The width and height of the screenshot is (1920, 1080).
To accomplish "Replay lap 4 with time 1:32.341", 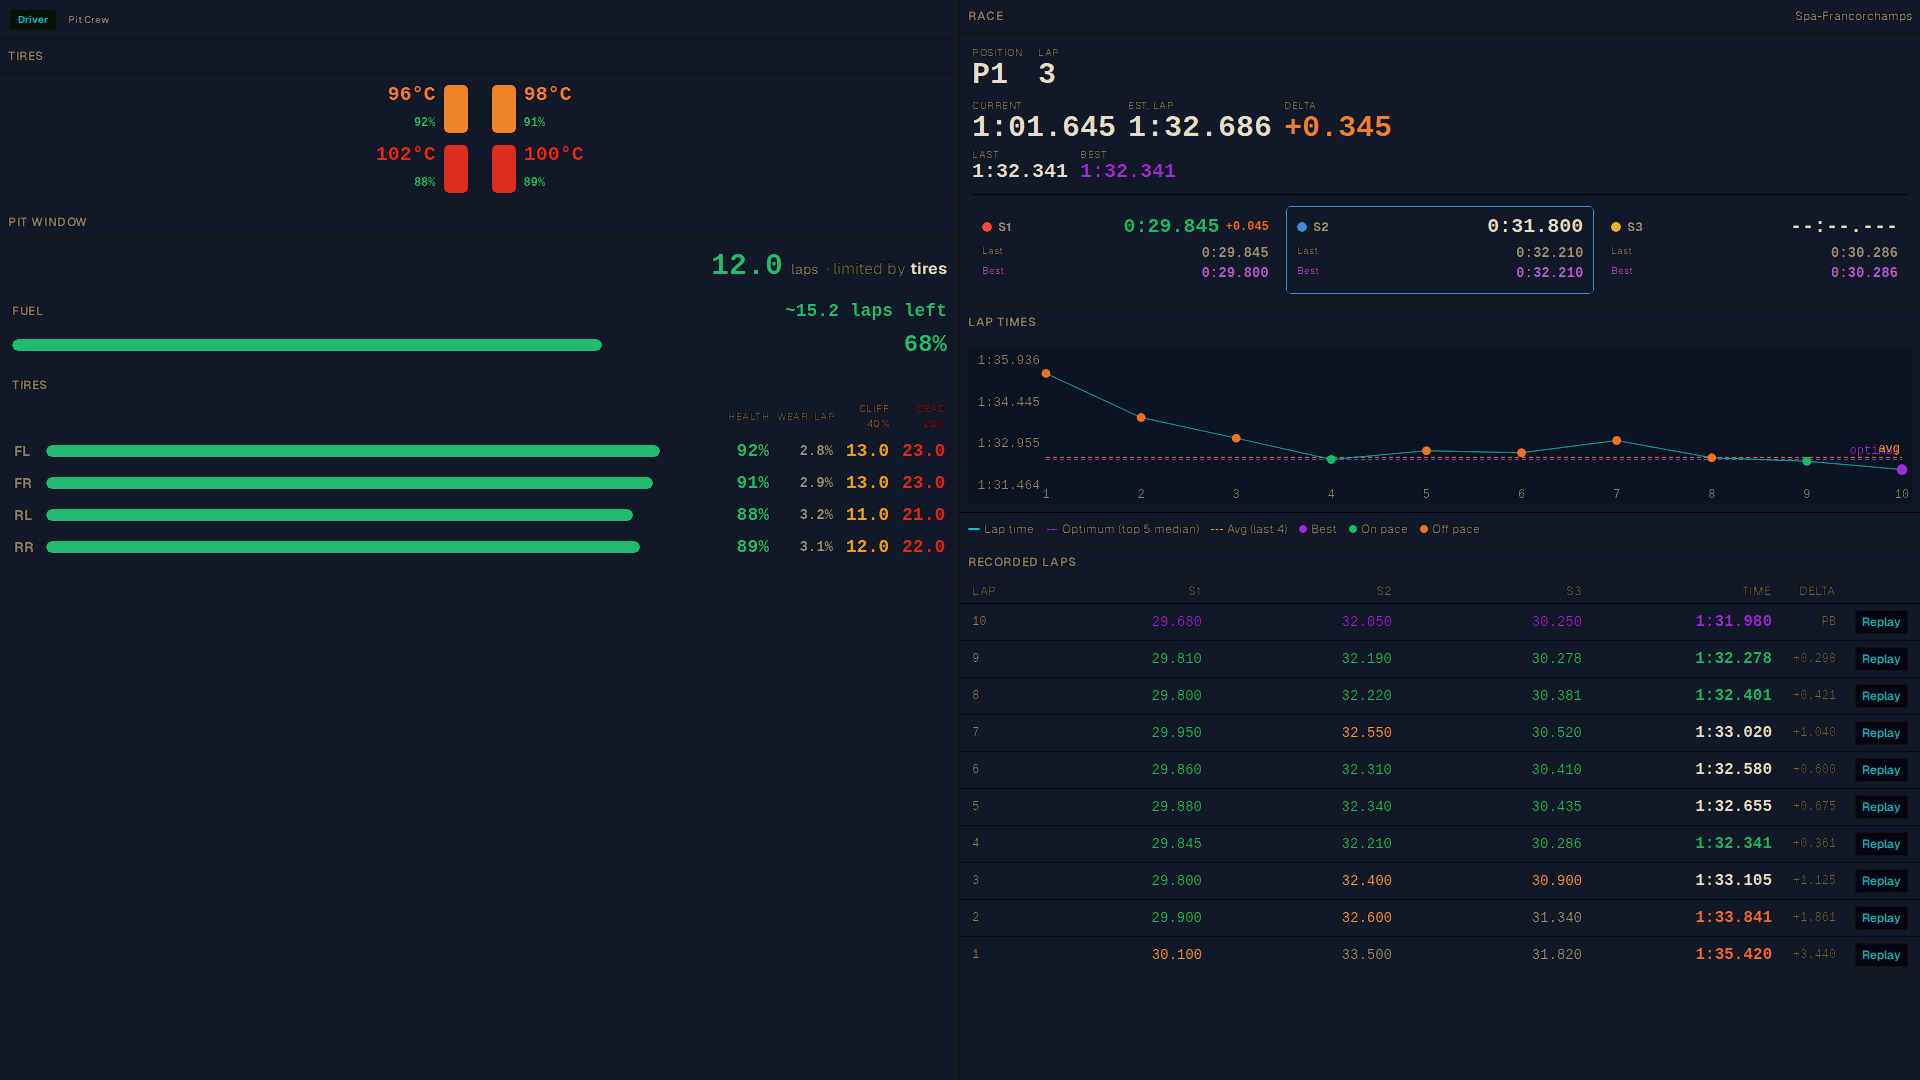I will (1880, 844).
